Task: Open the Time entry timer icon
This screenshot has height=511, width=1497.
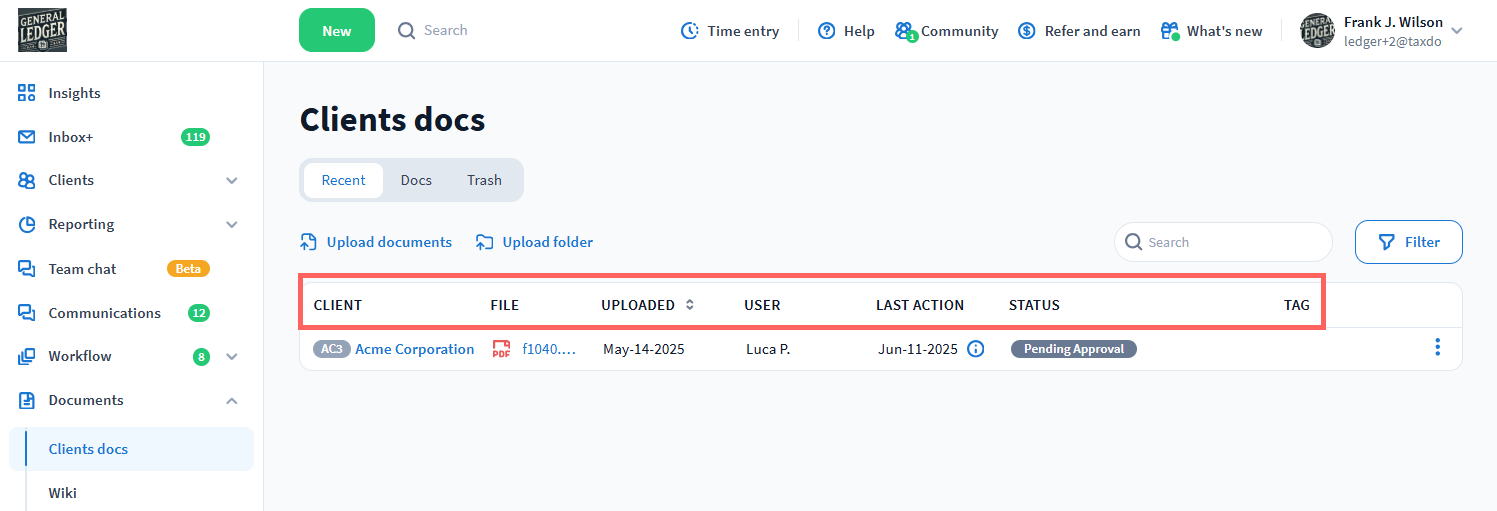Action: 690,31
